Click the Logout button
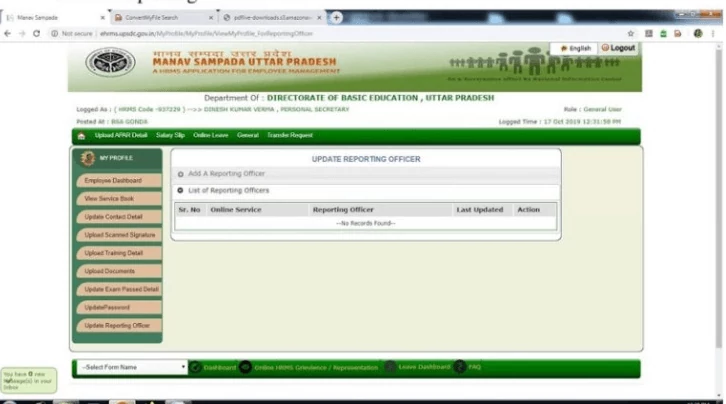Image resolution: width=726 pixels, height=404 pixels. pos(618,48)
